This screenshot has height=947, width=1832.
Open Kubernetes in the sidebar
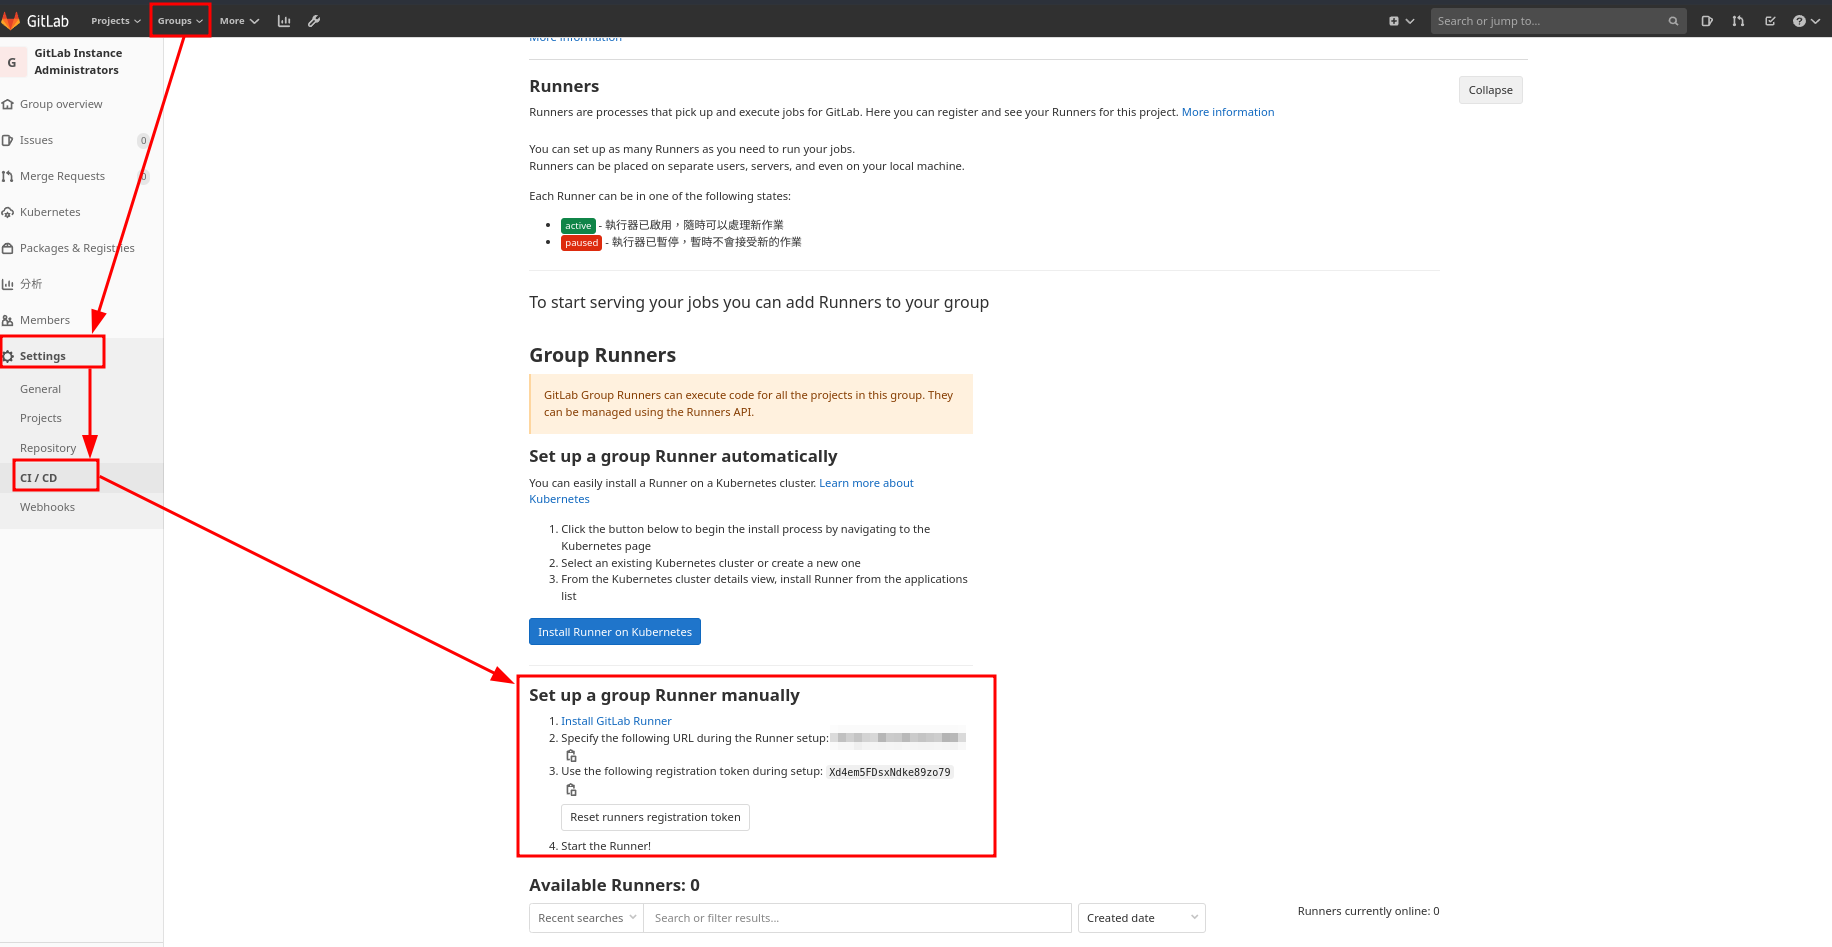point(50,212)
